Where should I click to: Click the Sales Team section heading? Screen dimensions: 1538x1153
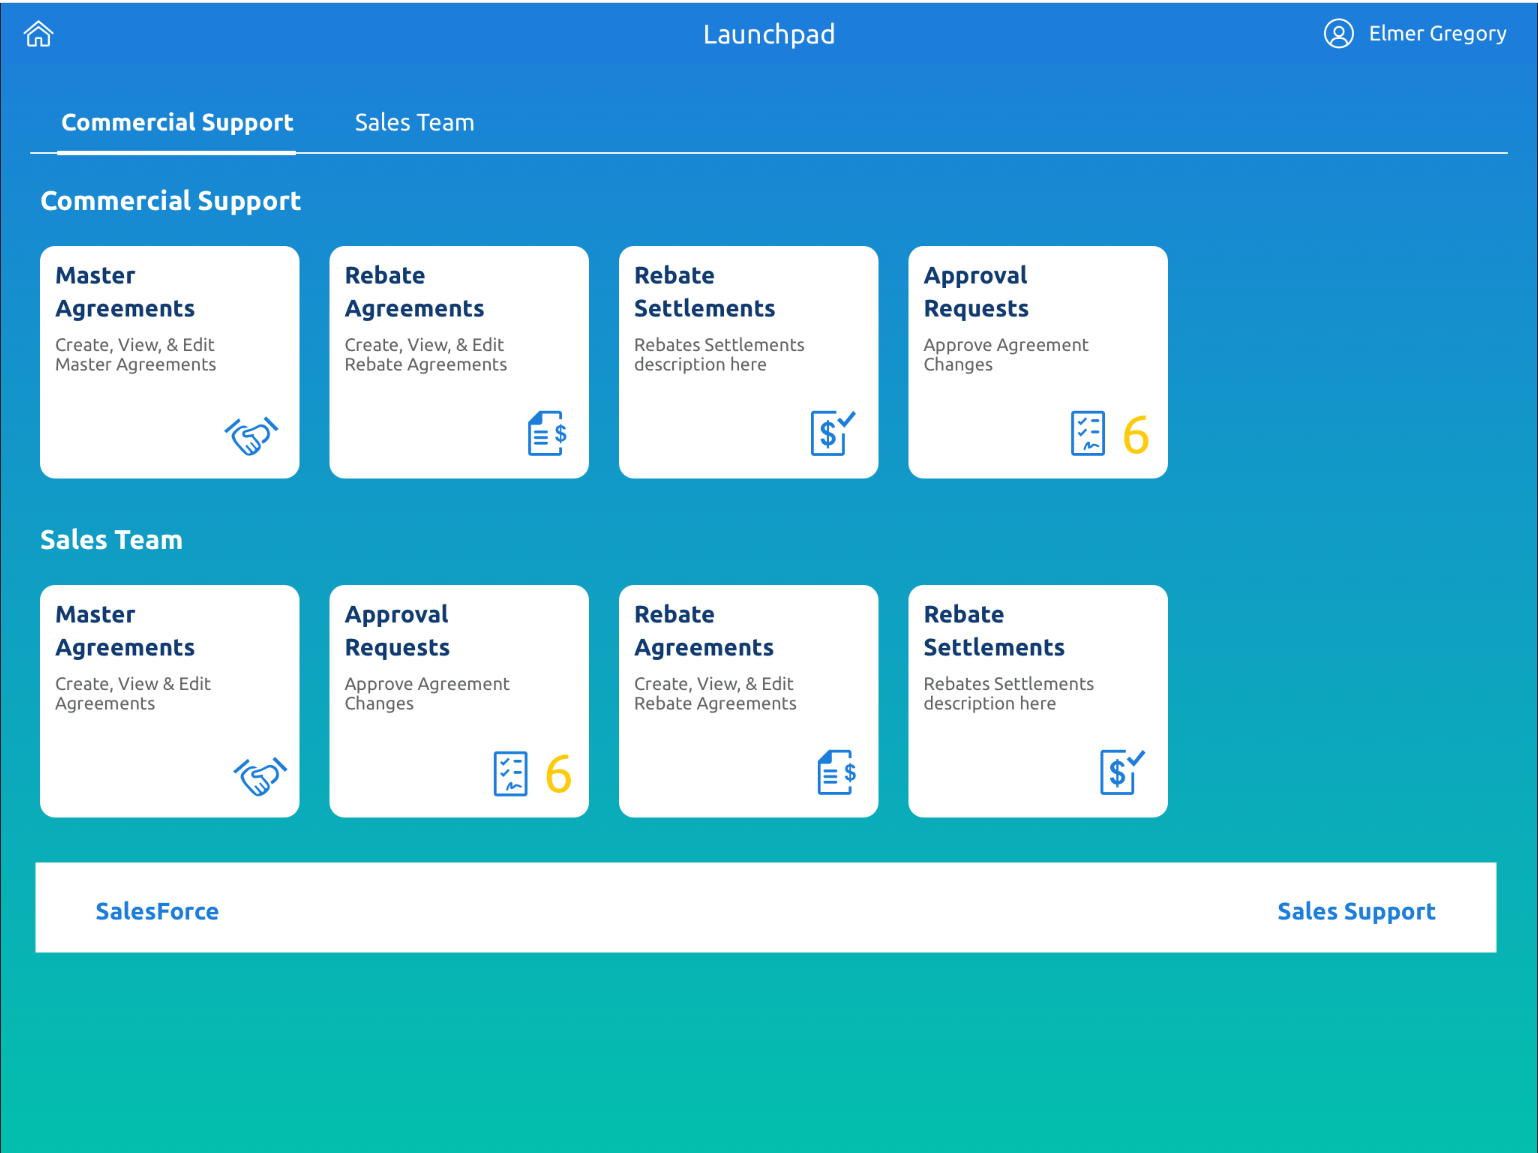(x=111, y=540)
